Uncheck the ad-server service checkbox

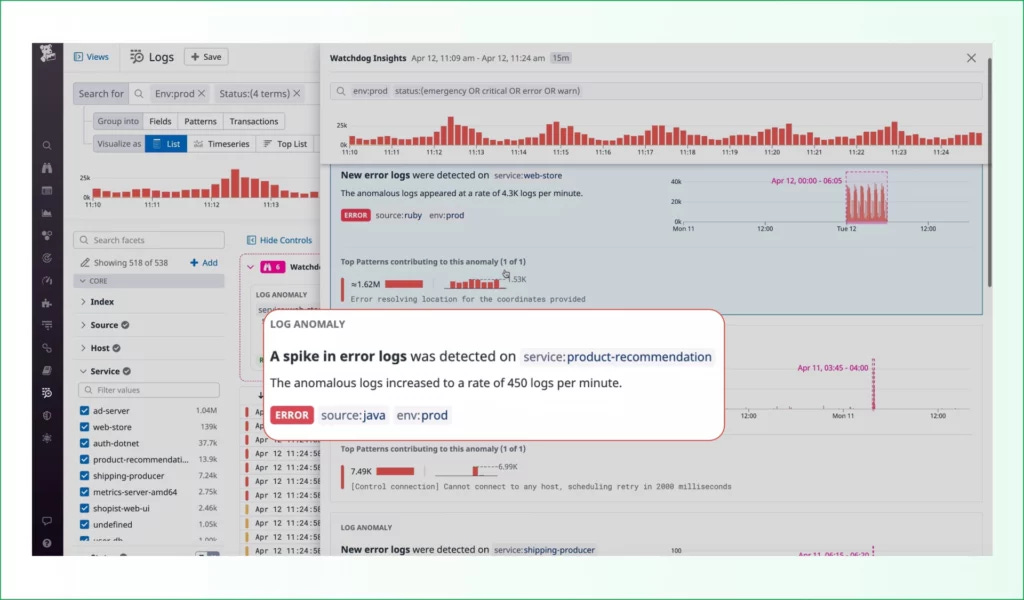84,411
